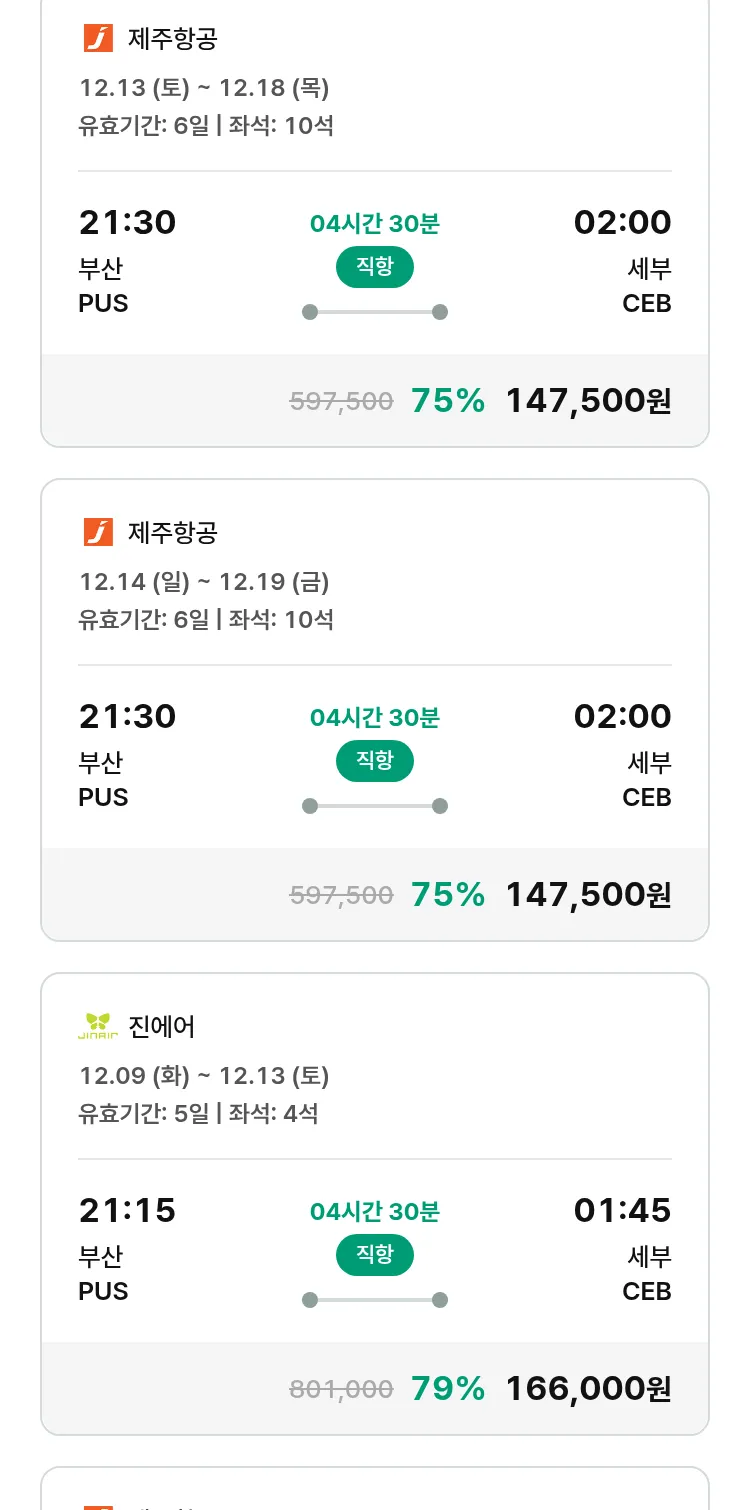Click the 직항 badge on 12.14 flight
750x1510 pixels.
point(374,761)
